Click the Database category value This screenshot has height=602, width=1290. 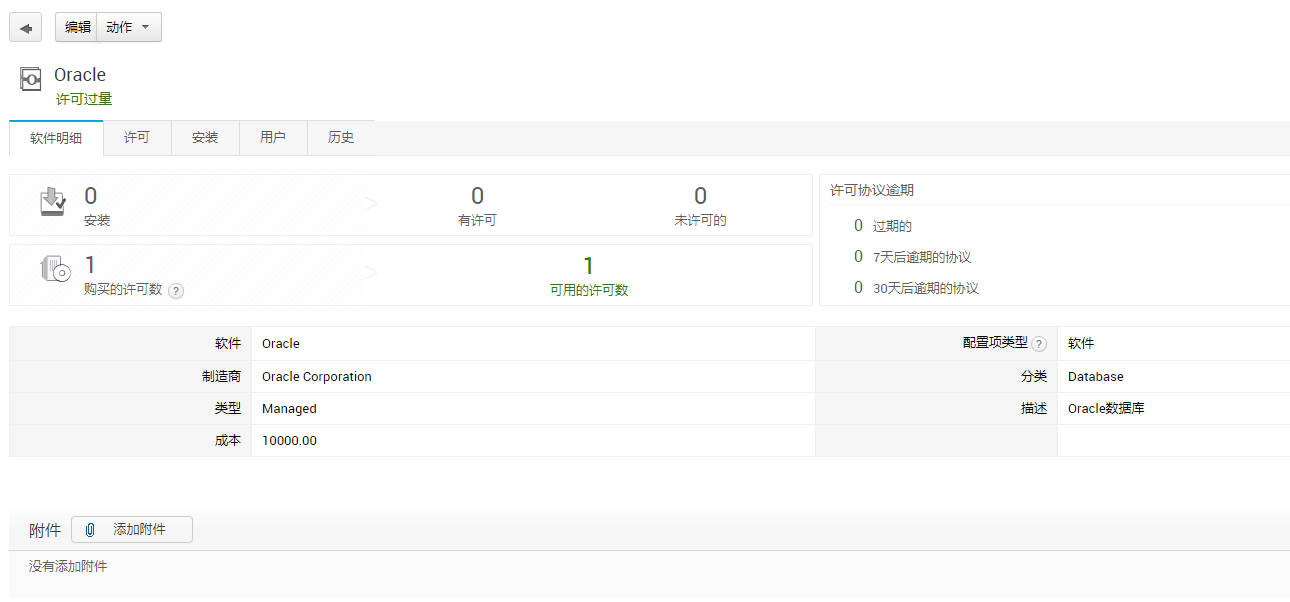pos(1096,377)
